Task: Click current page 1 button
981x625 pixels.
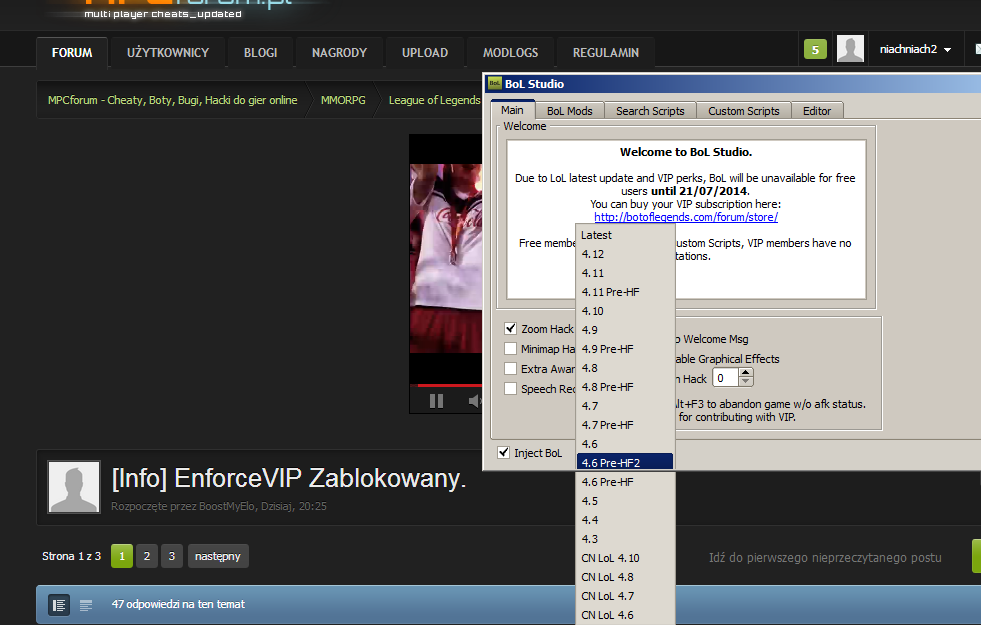Action: pyautogui.click(x=122, y=556)
